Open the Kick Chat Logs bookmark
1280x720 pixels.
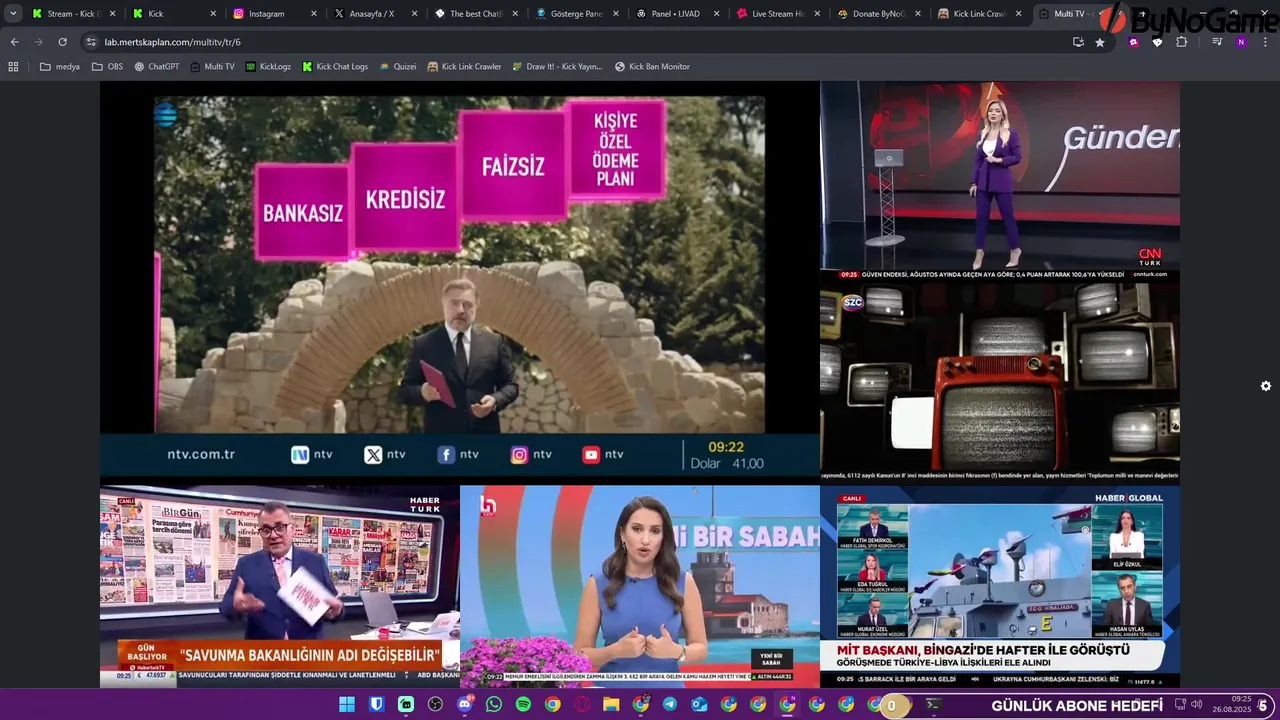[335, 67]
